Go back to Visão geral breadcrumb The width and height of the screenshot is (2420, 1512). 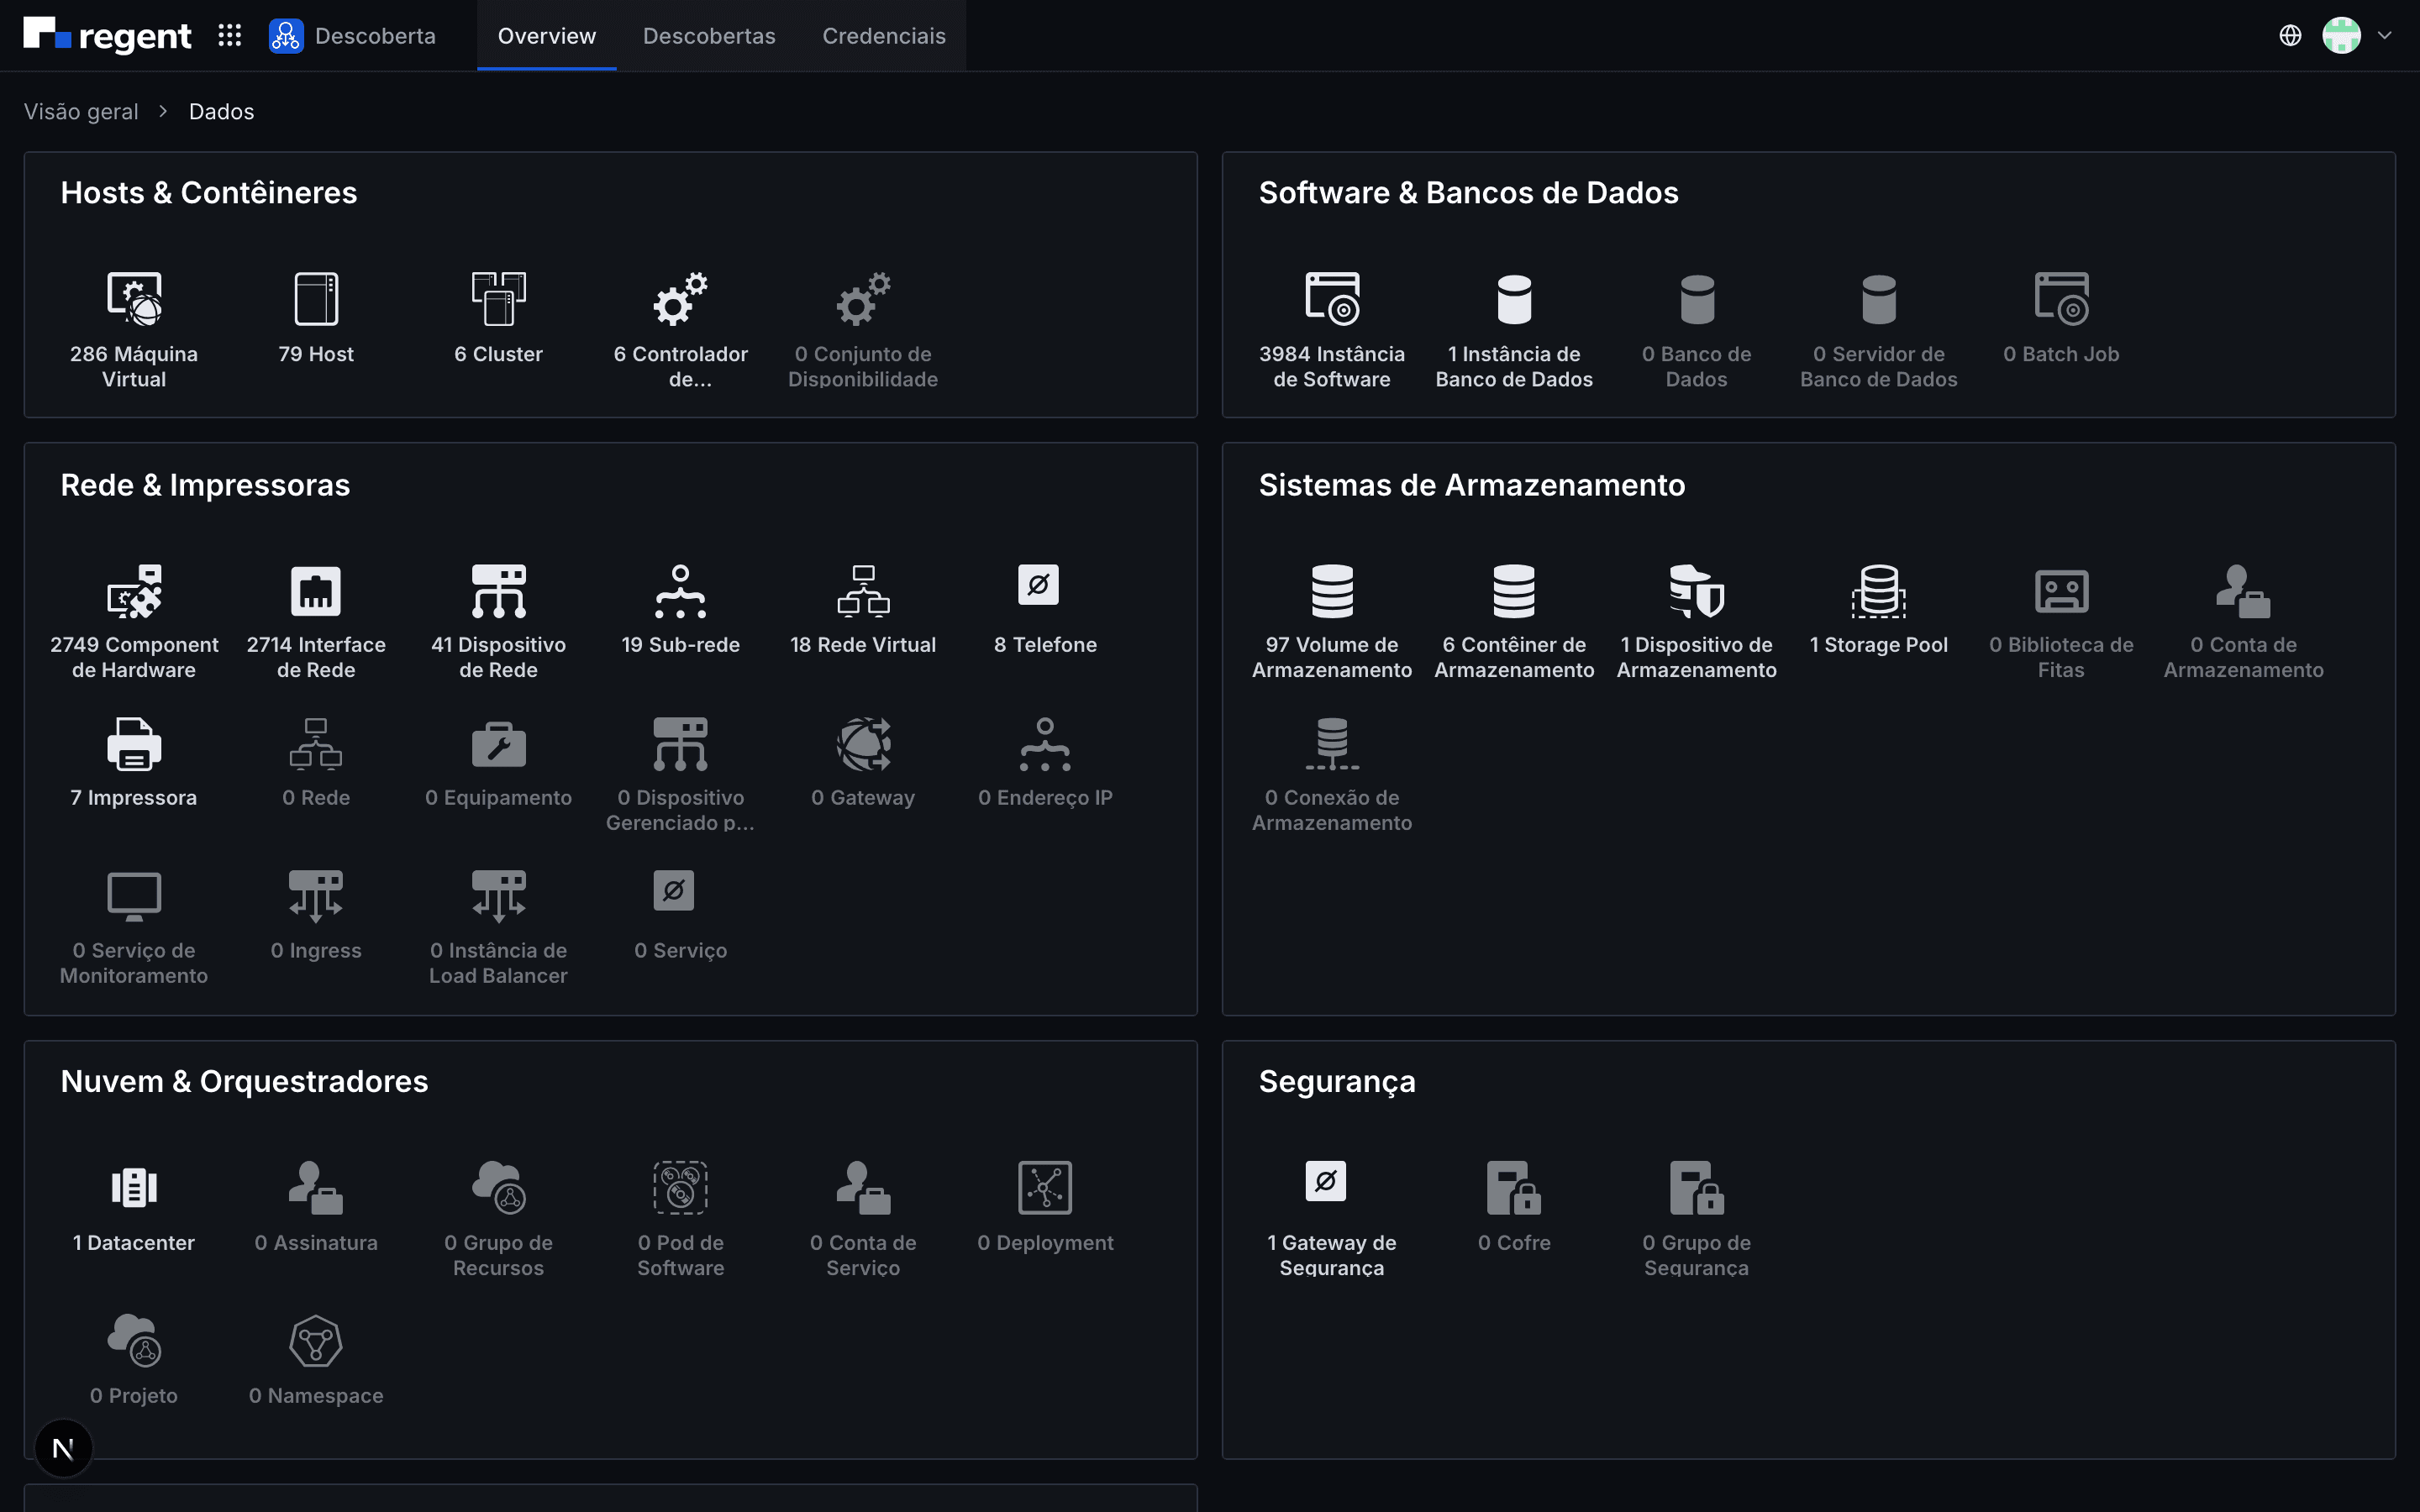81,111
